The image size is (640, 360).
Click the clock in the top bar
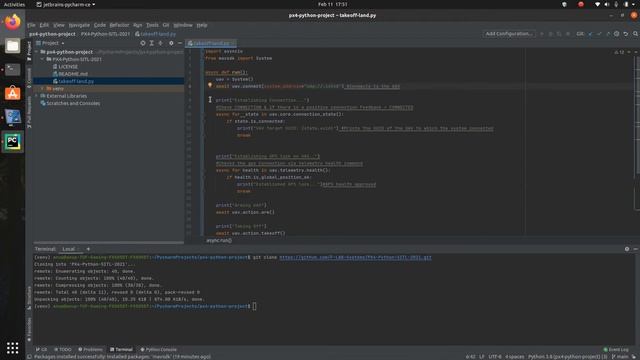[332, 4]
